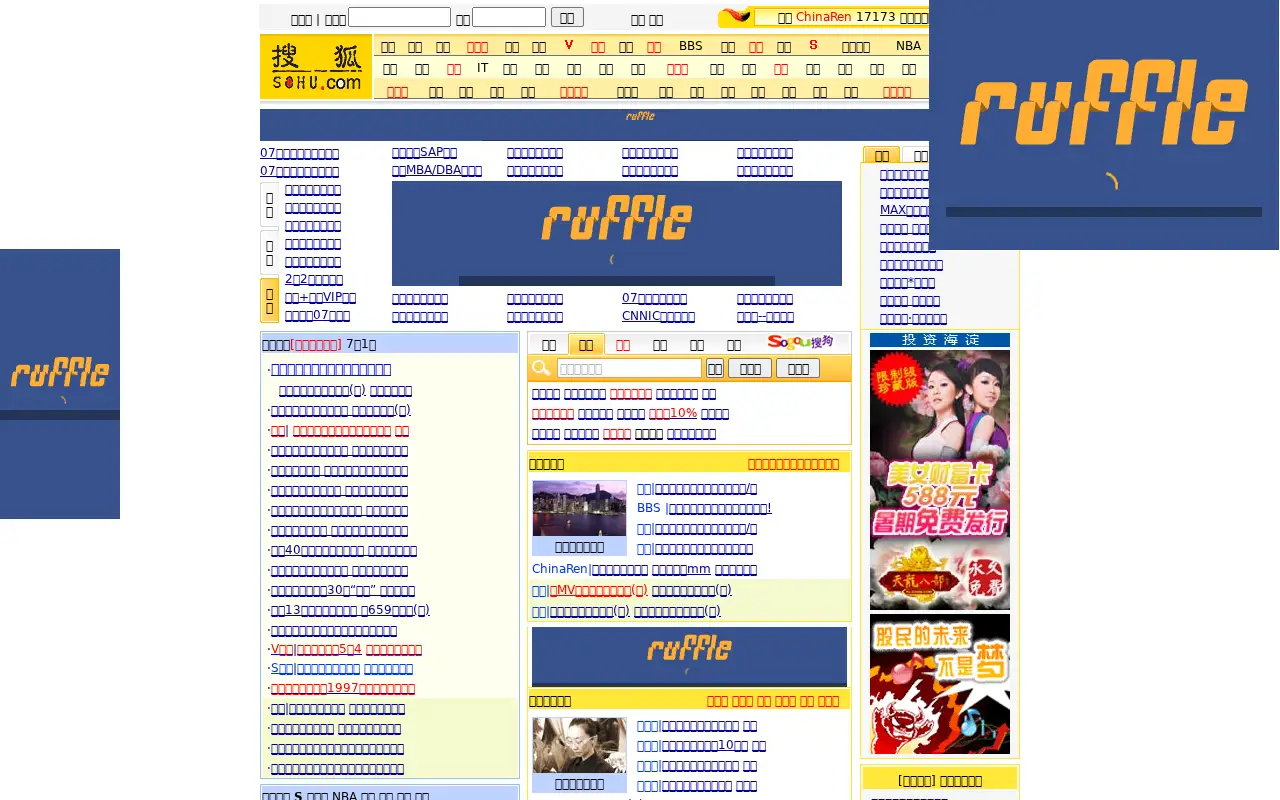The image size is (1280, 800).
Task: Open the red MV headline link
Action: pos(598,590)
